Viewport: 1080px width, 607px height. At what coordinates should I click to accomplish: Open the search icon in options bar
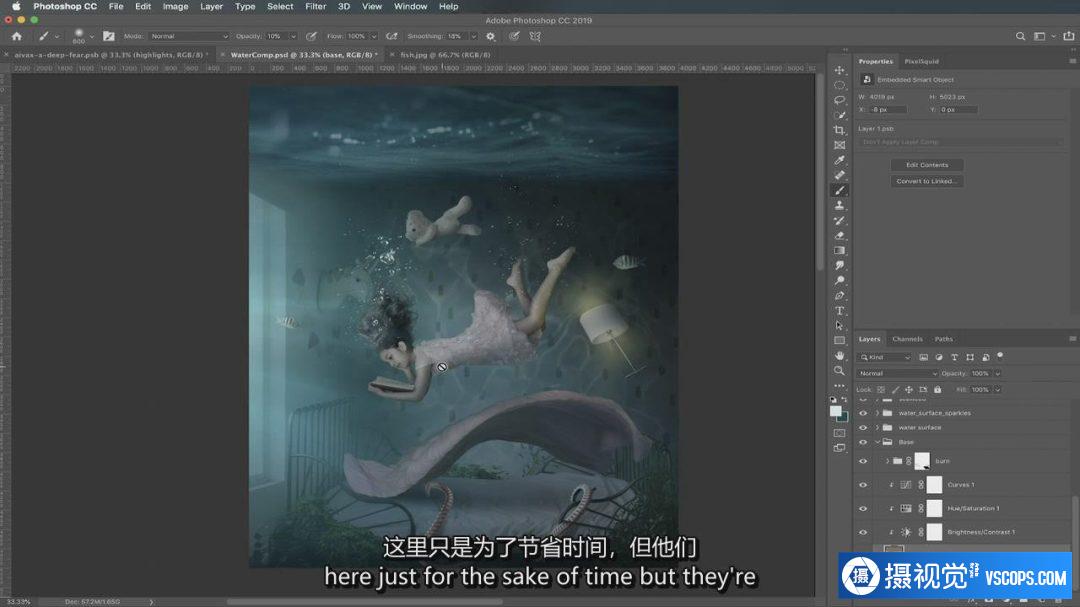[1020, 37]
